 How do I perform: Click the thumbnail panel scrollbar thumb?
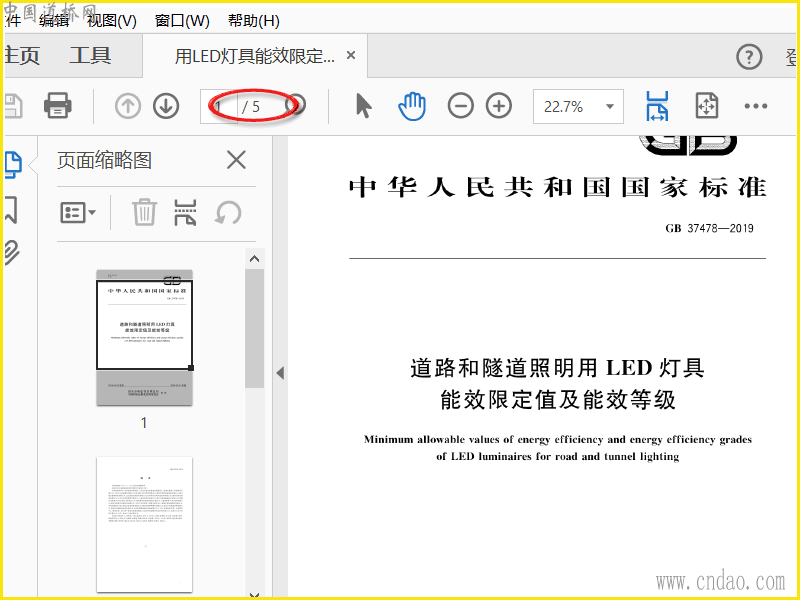click(x=254, y=329)
